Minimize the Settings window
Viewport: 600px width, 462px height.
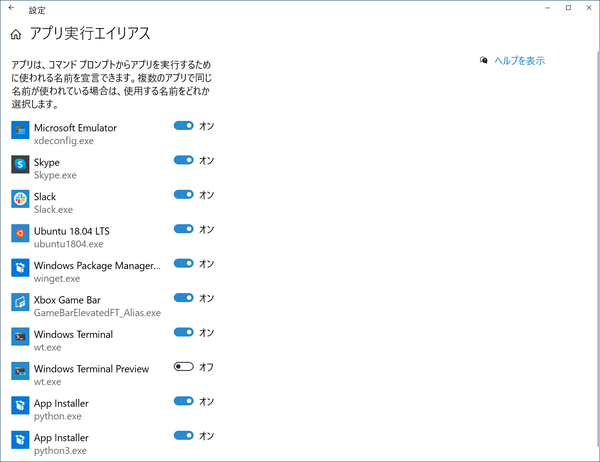pos(548,8)
